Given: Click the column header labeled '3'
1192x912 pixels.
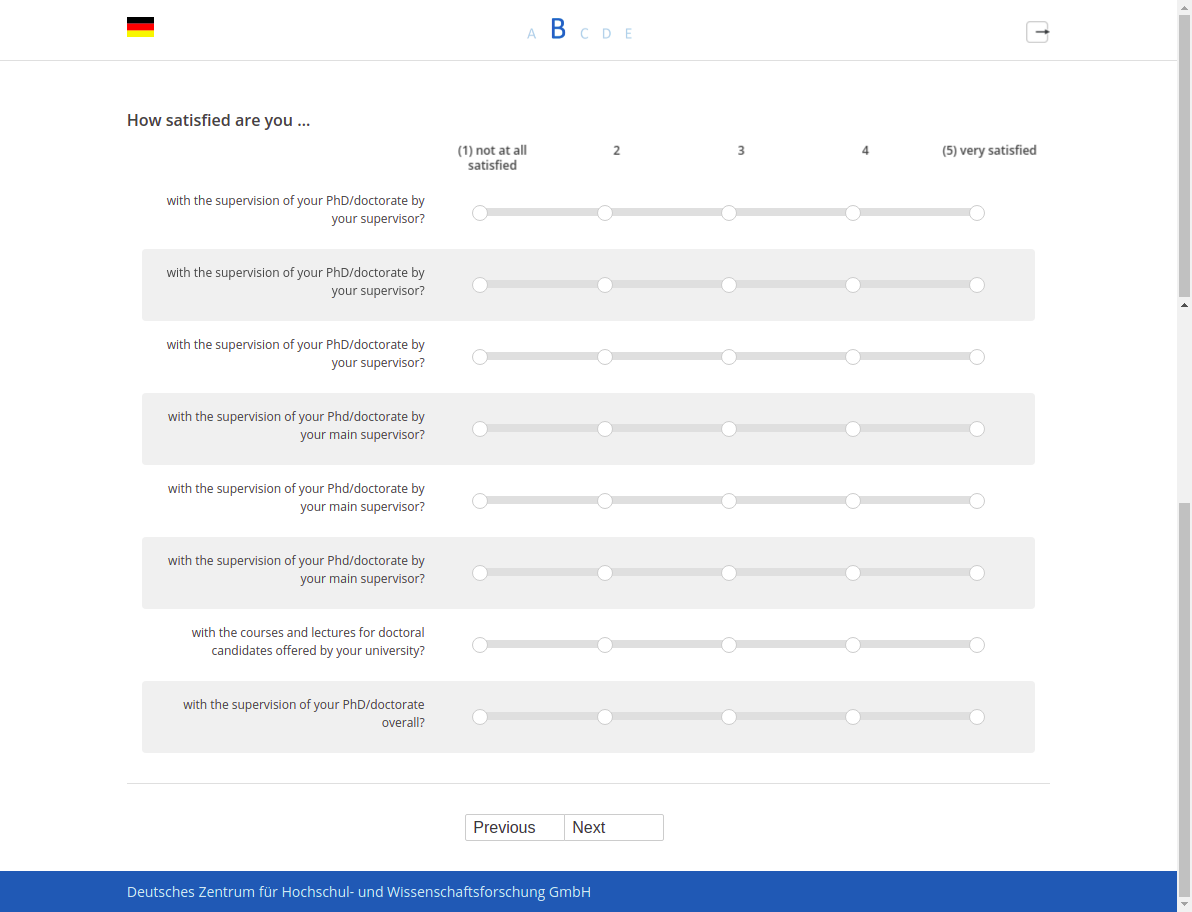Looking at the screenshot, I should point(741,150).
